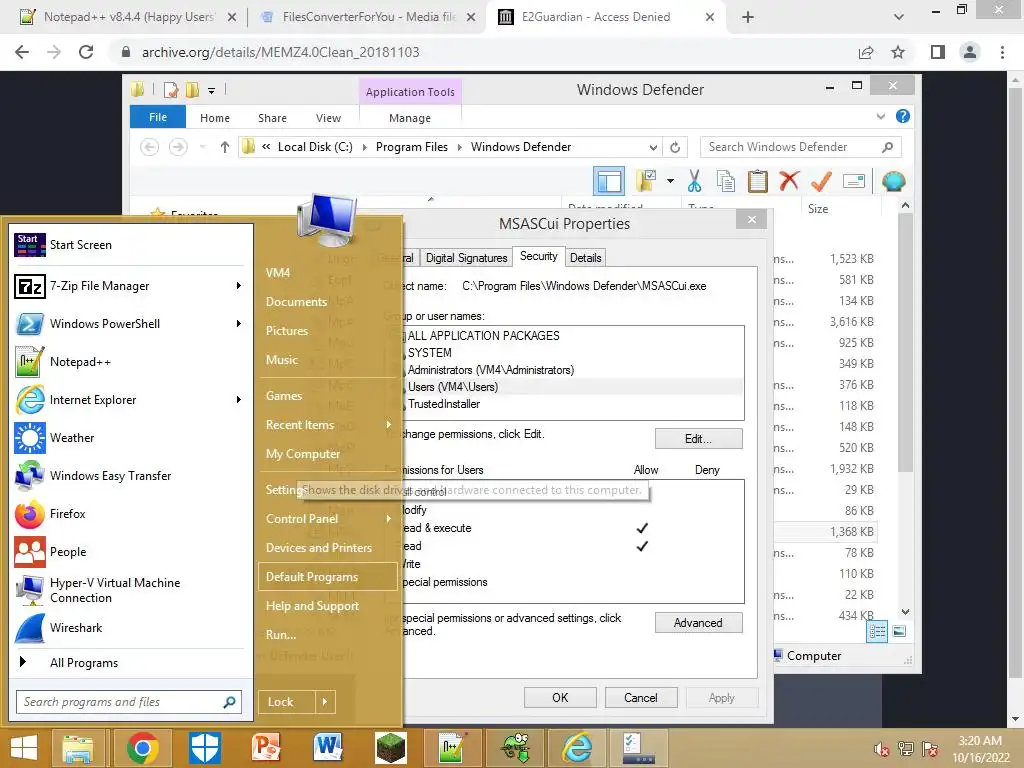
Task: Click the Advanced button
Action: click(x=698, y=623)
